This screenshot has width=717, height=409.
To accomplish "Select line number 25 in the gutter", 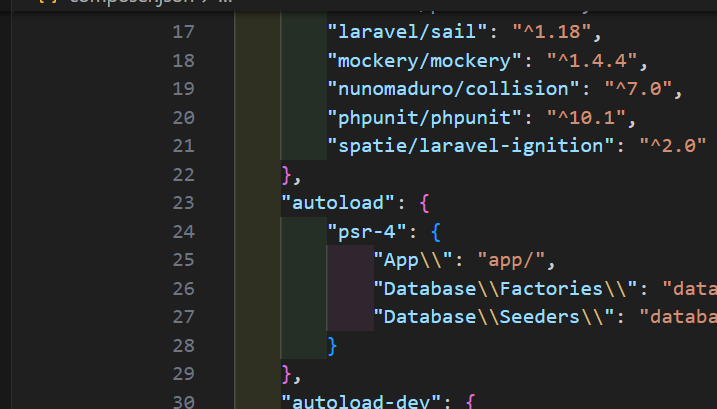I will (183, 260).
